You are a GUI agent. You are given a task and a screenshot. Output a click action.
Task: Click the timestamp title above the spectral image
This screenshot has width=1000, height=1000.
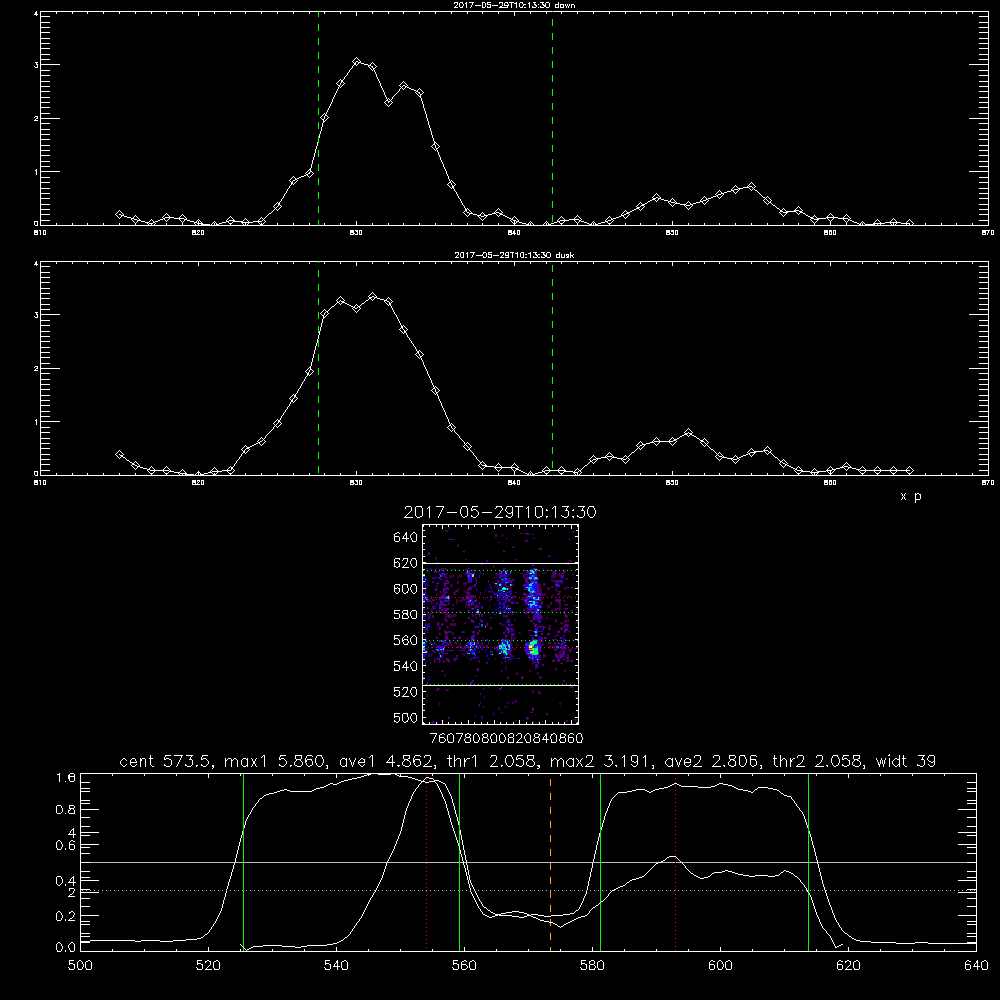(x=500, y=512)
